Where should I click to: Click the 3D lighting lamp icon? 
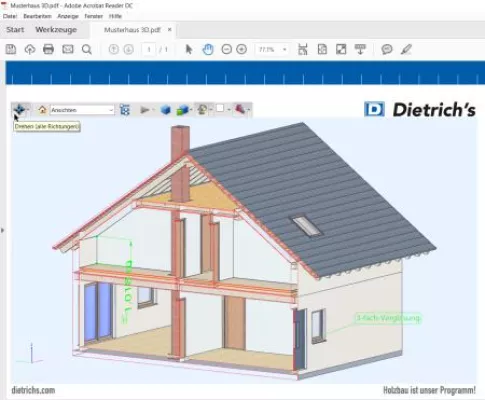[202, 109]
